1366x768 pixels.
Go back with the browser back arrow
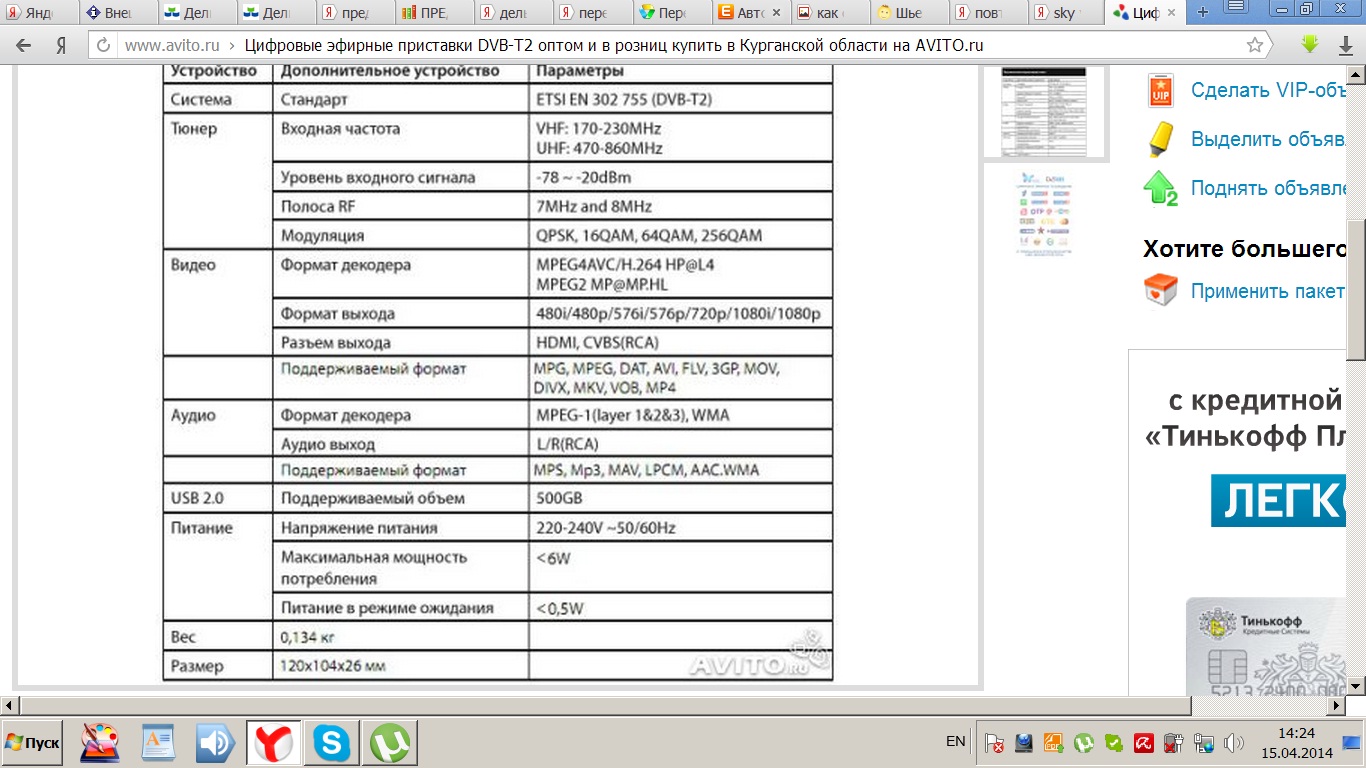pyautogui.click(x=24, y=46)
